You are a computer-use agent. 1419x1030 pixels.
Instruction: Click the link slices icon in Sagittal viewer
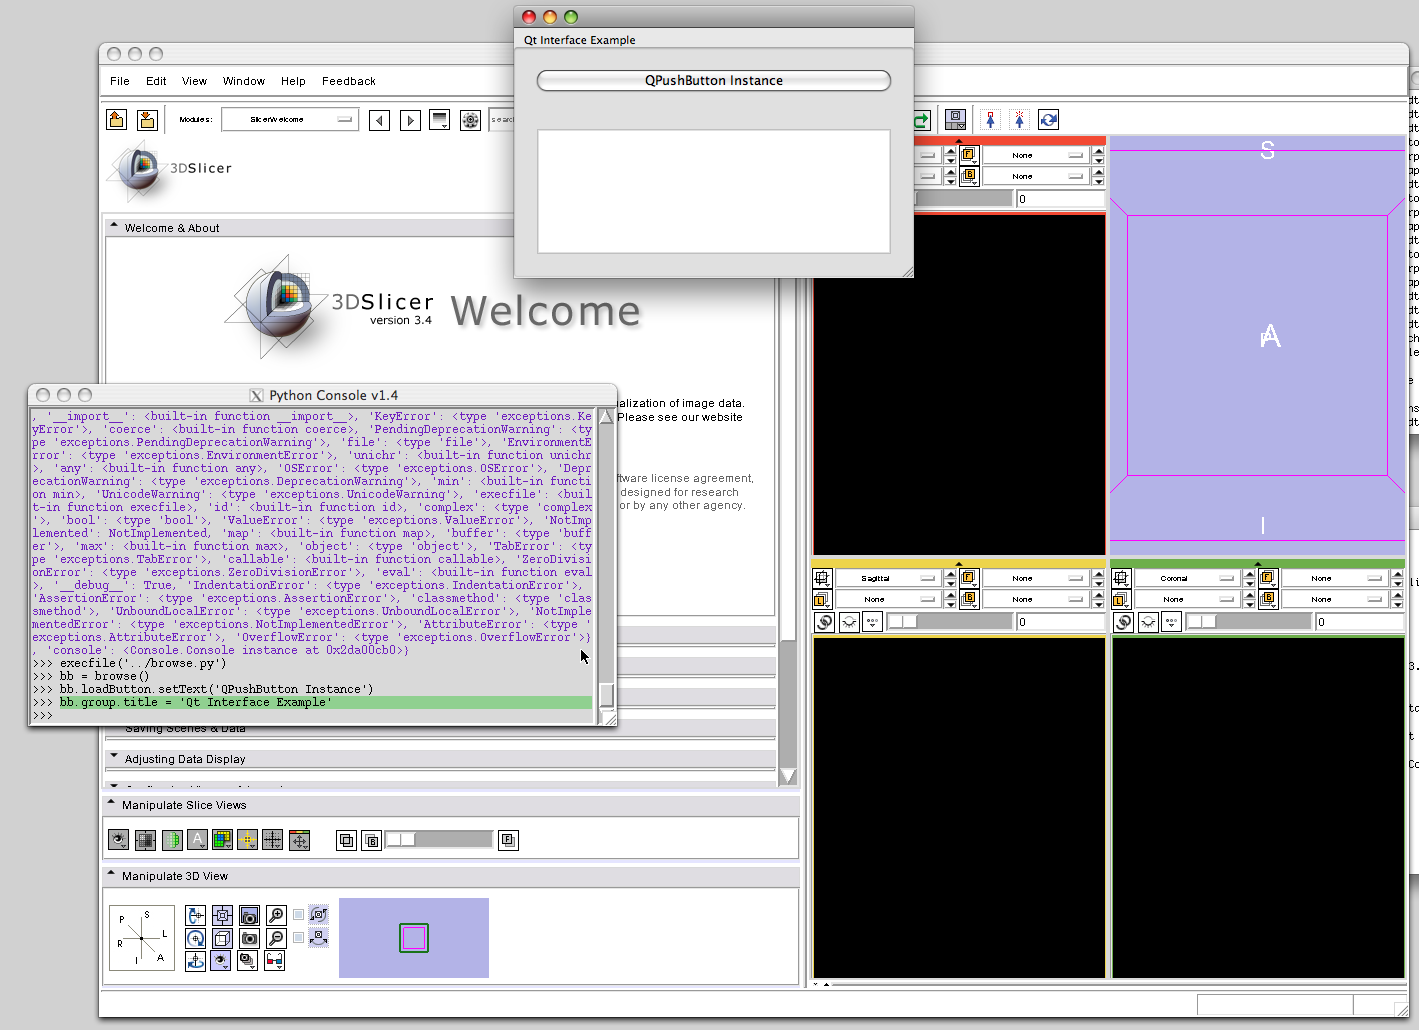coord(824,622)
